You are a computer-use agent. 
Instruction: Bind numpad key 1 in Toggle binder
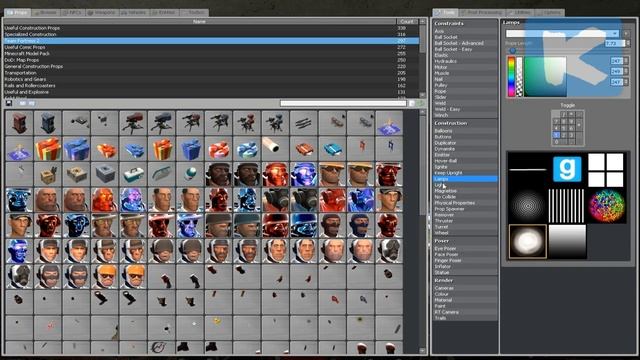click(x=556, y=135)
